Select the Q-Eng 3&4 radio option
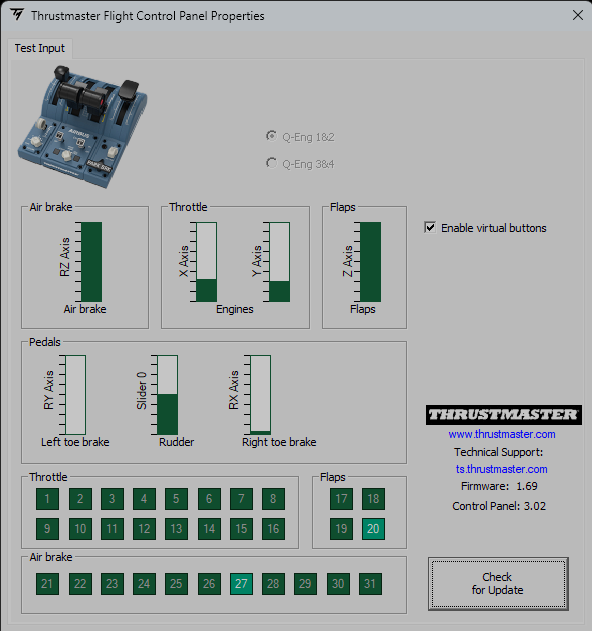The image size is (592, 631). tap(271, 163)
